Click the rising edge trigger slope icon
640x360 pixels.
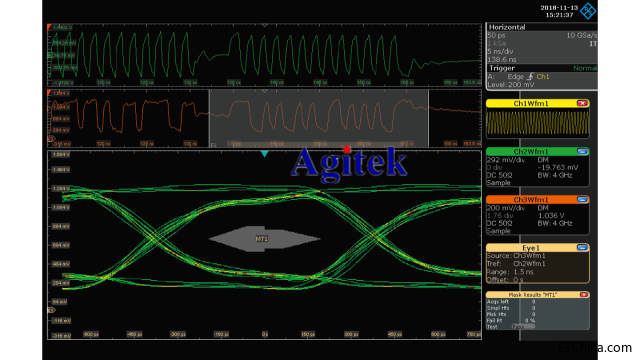coord(530,76)
